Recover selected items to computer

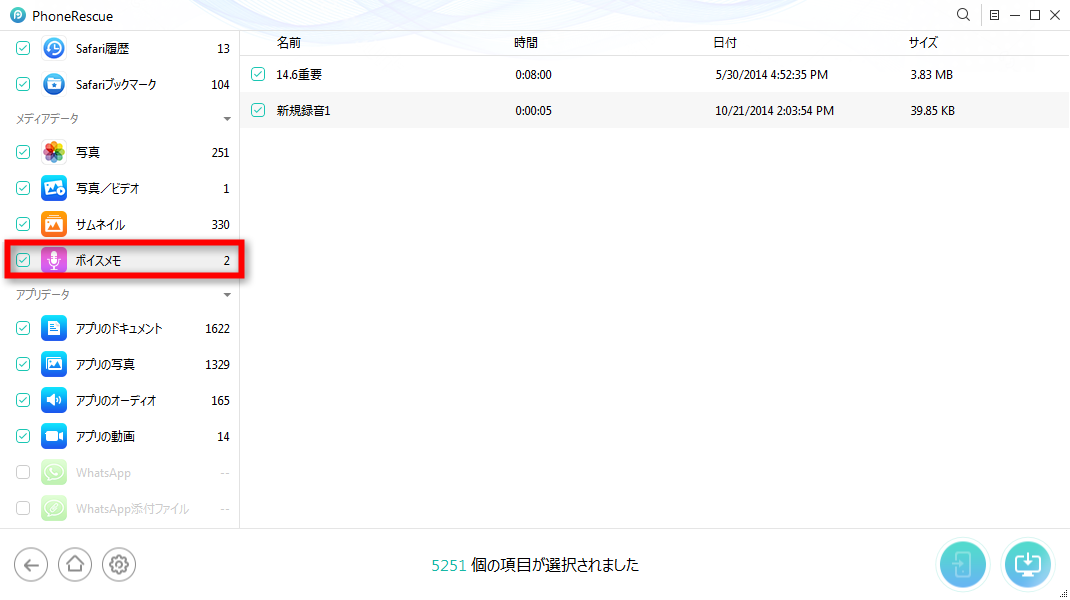coord(1027,565)
